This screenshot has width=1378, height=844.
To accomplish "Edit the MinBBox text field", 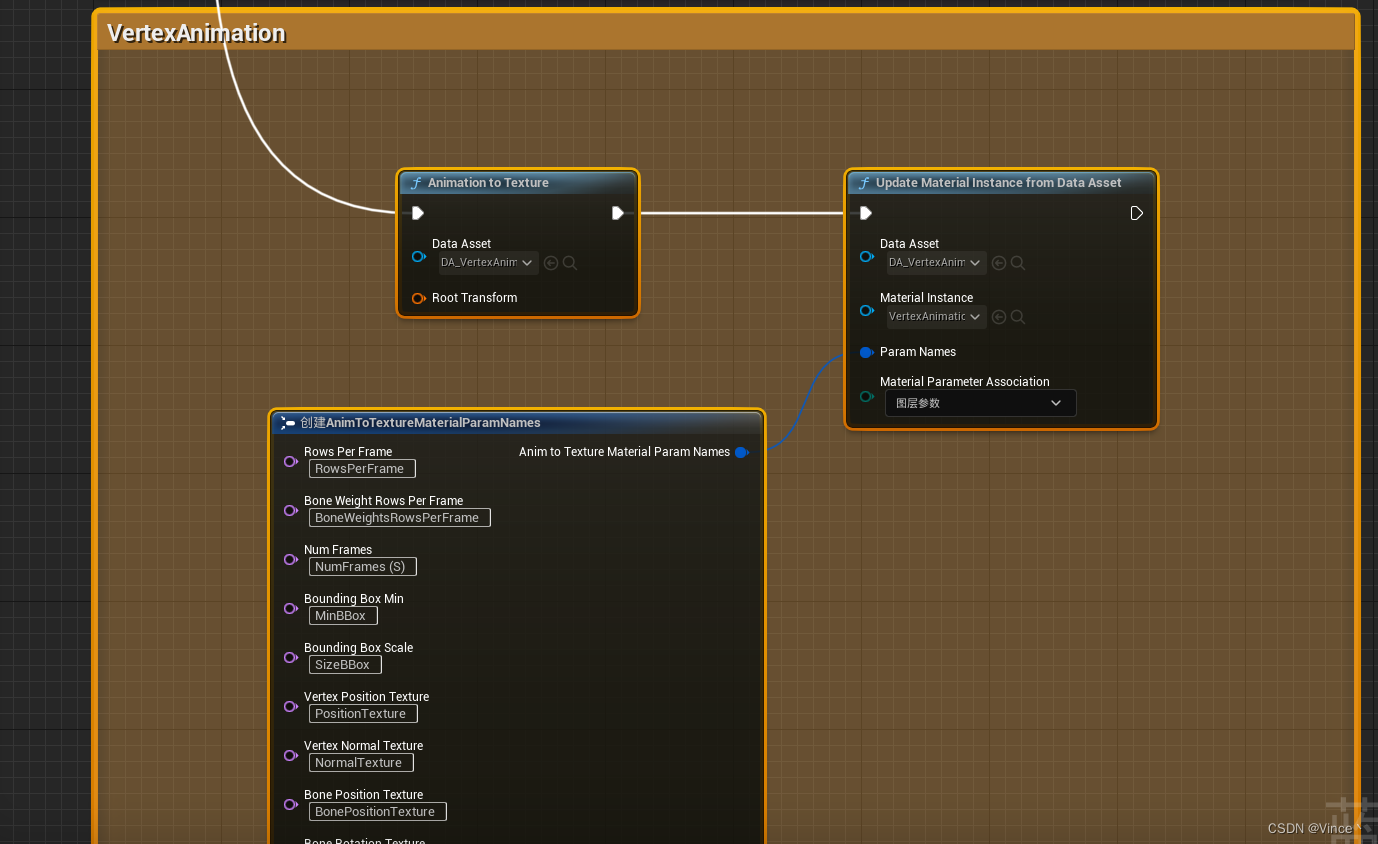I will [343, 616].
